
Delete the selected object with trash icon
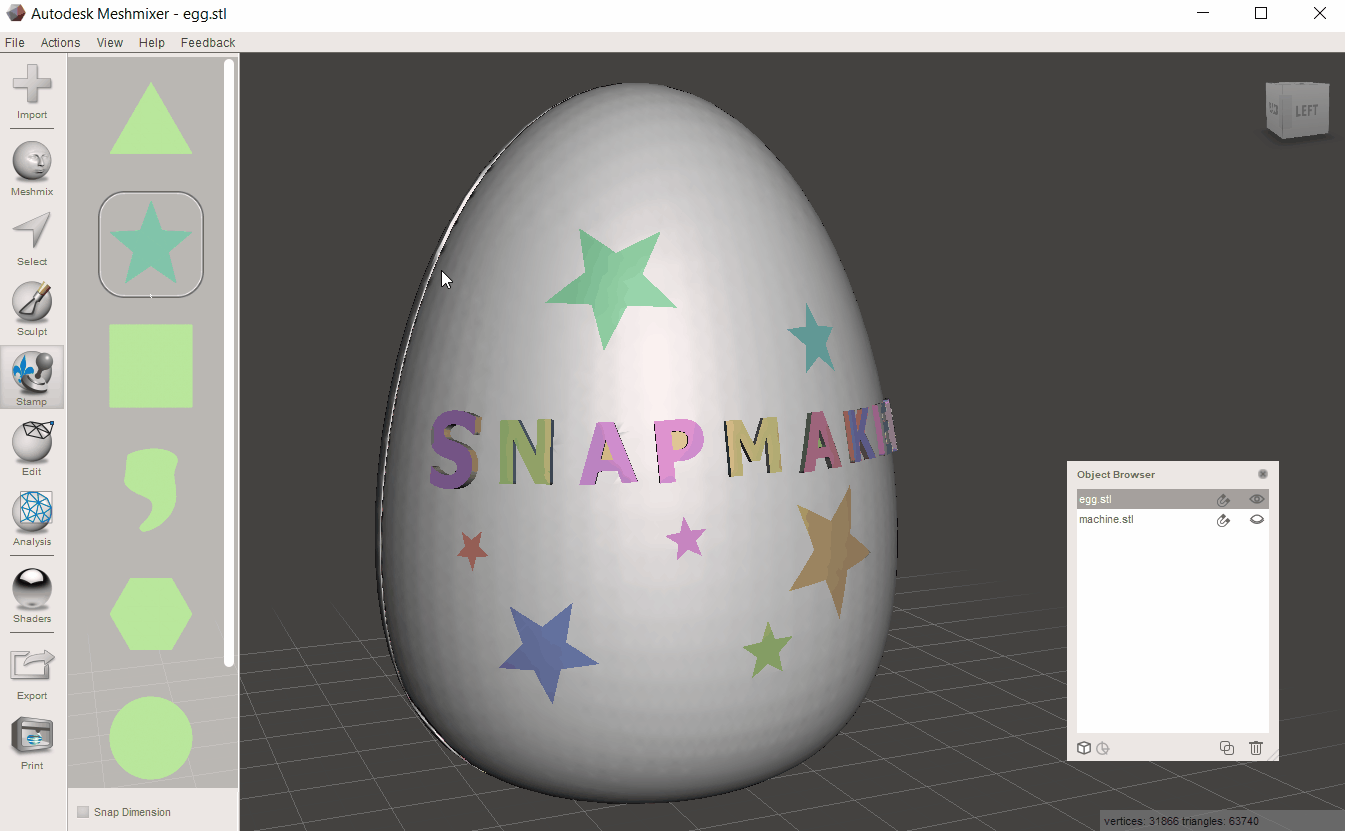pos(1256,748)
